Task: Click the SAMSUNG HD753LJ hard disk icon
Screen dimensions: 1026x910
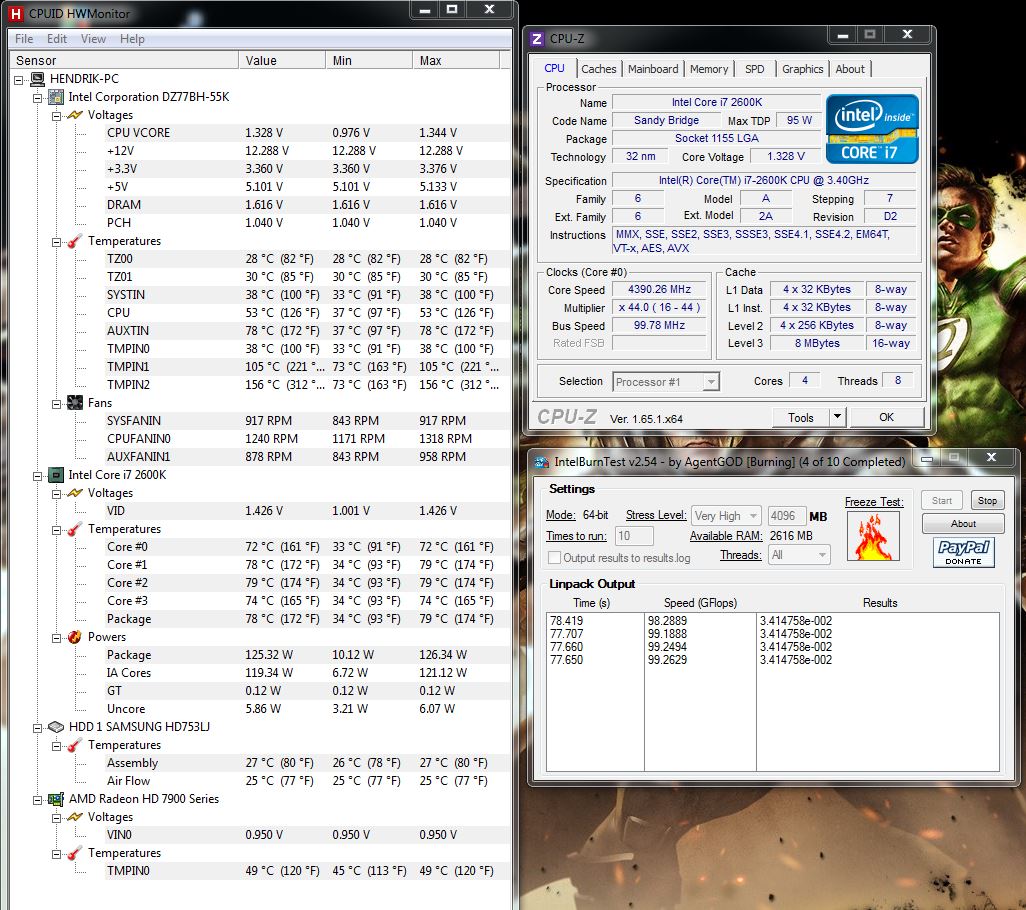Action: [x=56, y=727]
